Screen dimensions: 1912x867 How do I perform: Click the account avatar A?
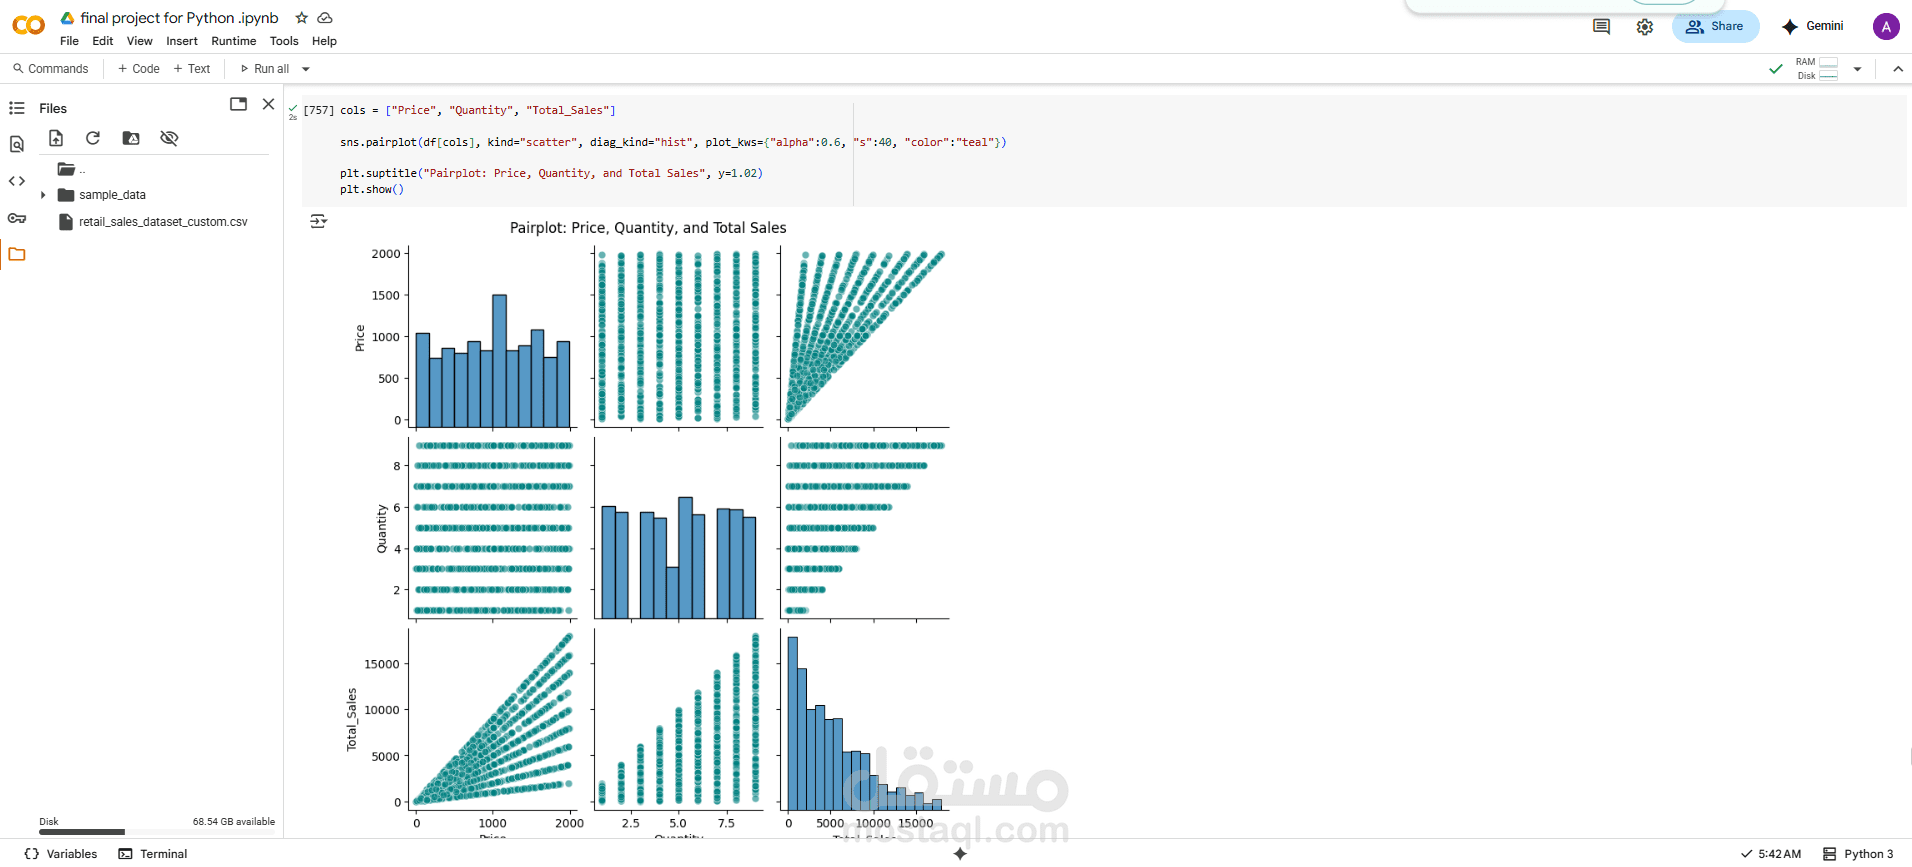(1886, 27)
